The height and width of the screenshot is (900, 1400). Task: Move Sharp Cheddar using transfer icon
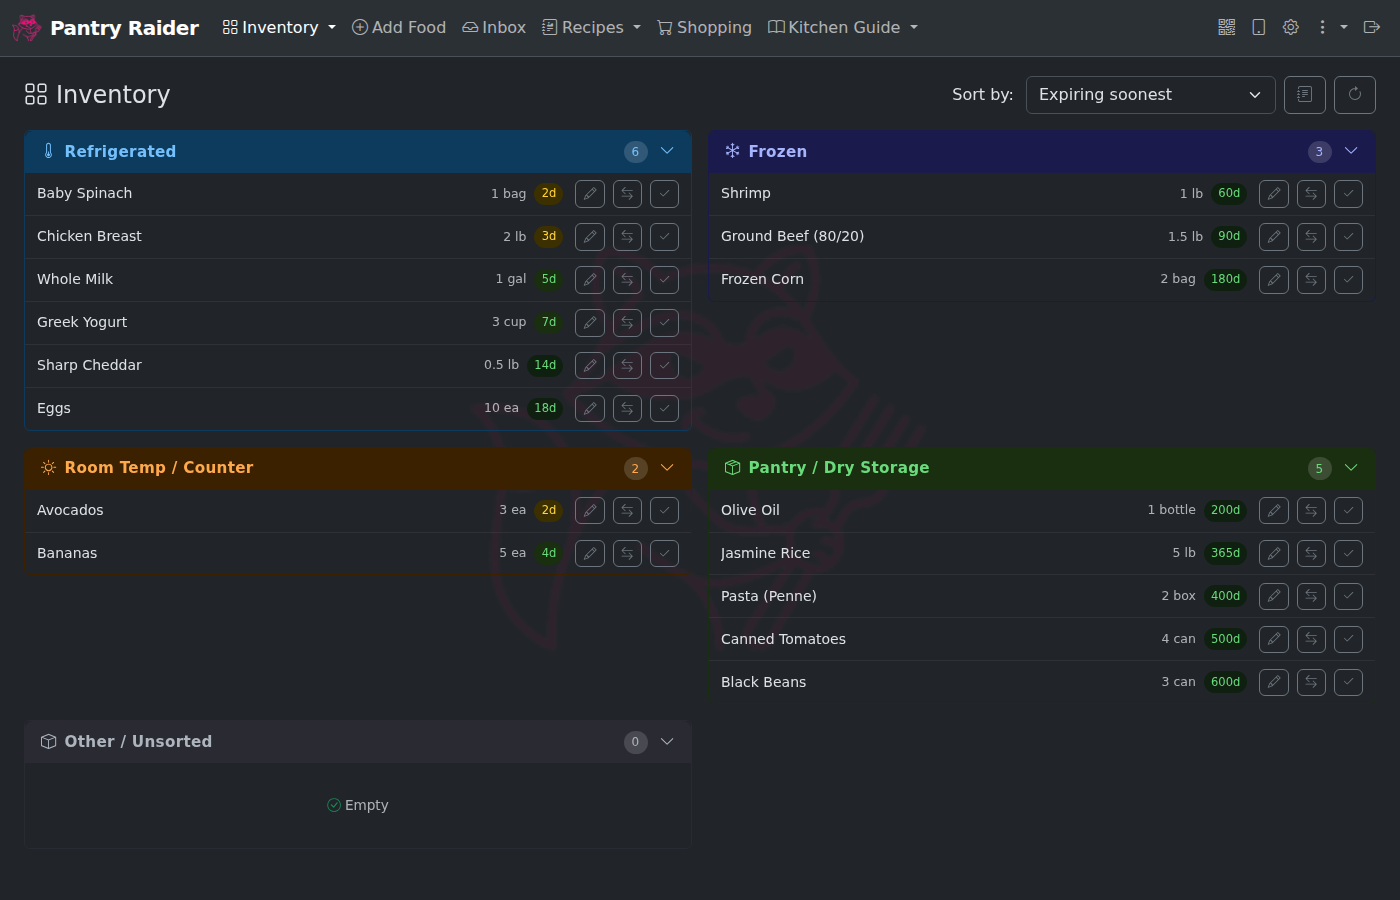point(627,366)
